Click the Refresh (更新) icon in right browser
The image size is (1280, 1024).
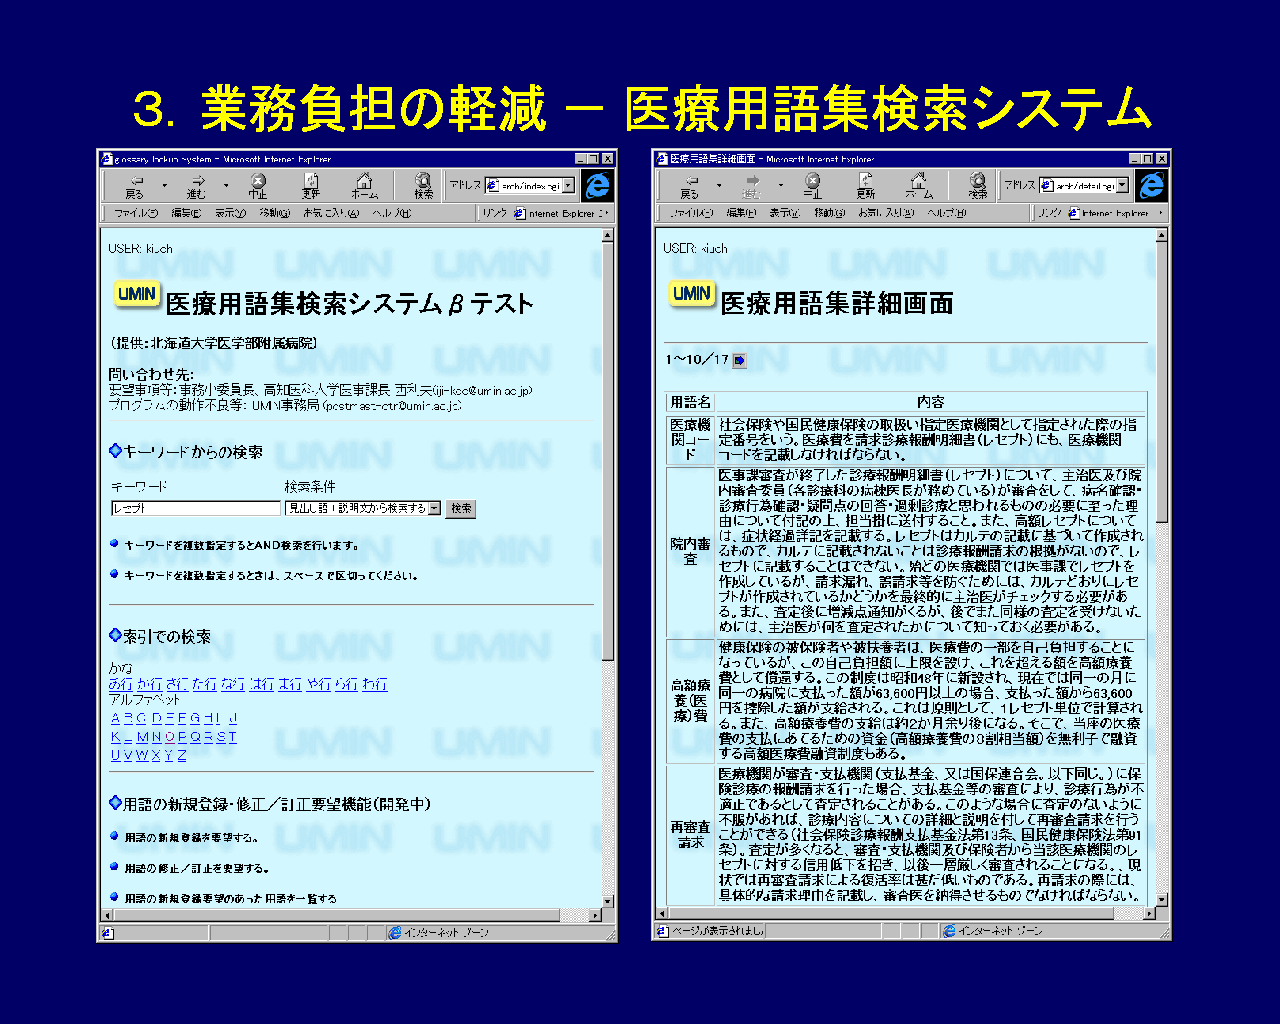[866, 185]
